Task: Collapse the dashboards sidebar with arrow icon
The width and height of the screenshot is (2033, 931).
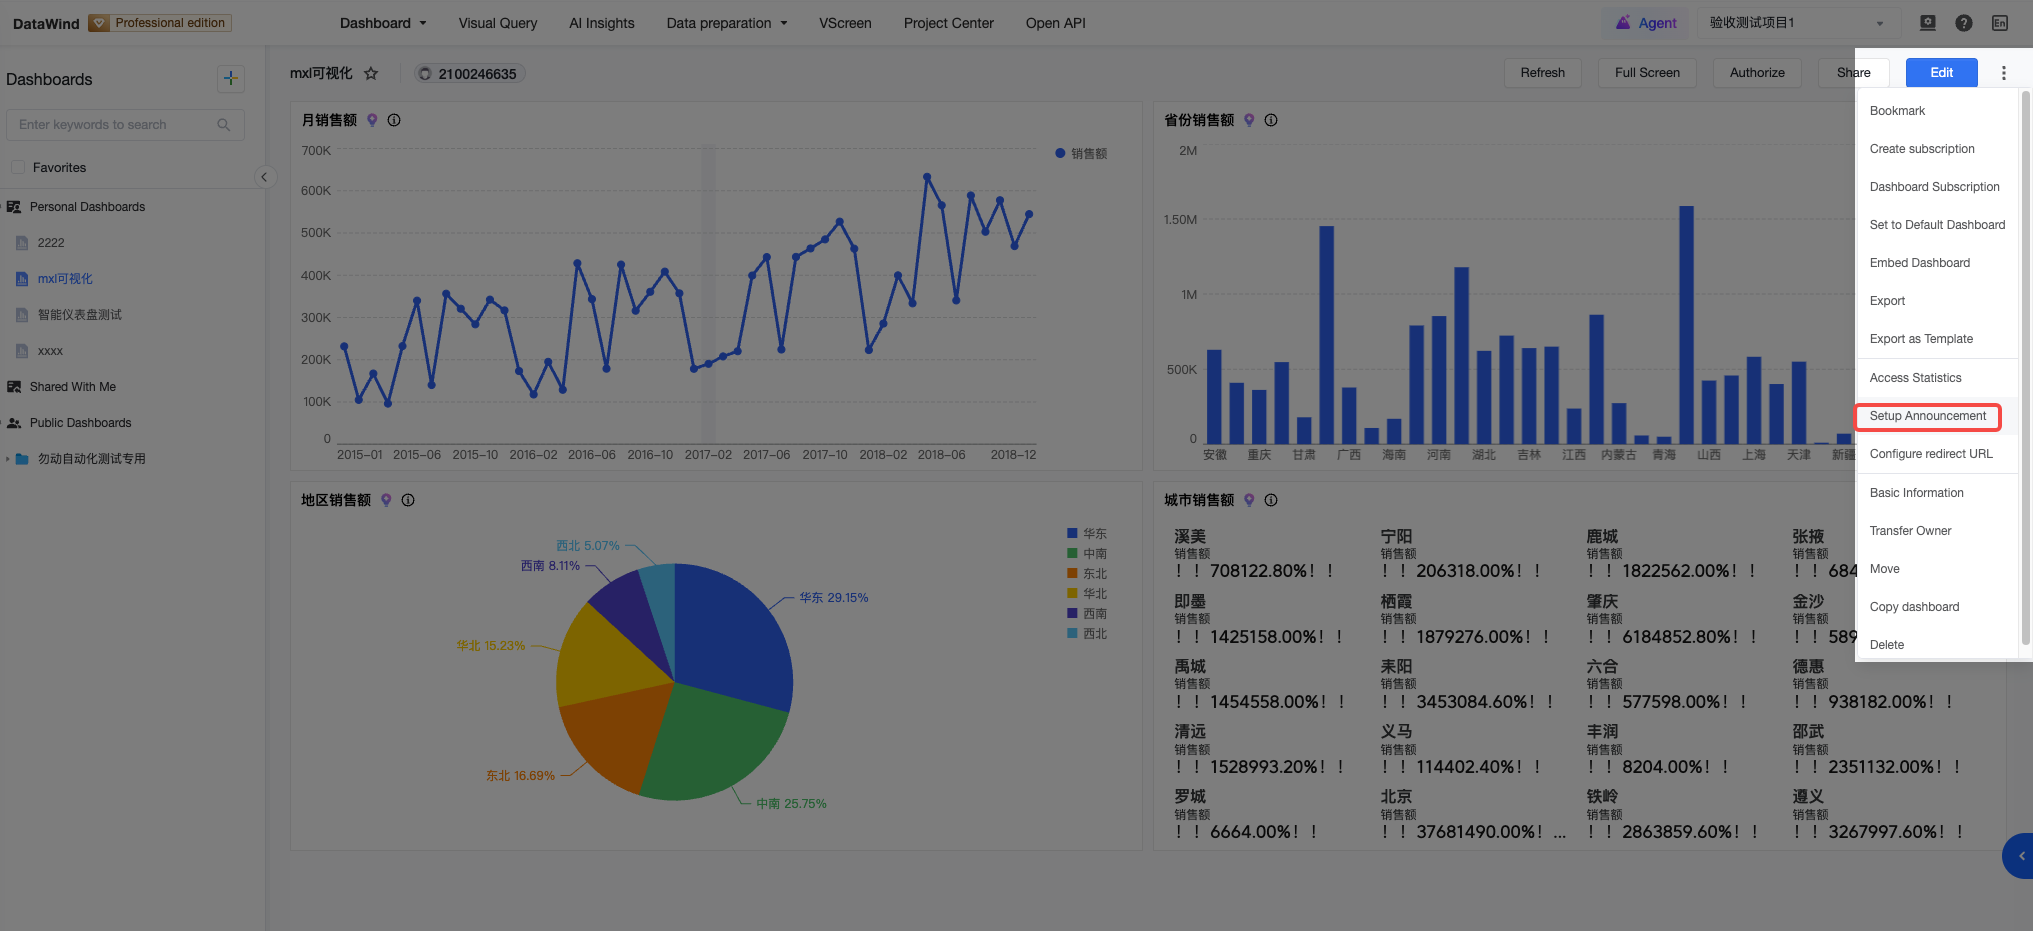Action: click(x=264, y=177)
